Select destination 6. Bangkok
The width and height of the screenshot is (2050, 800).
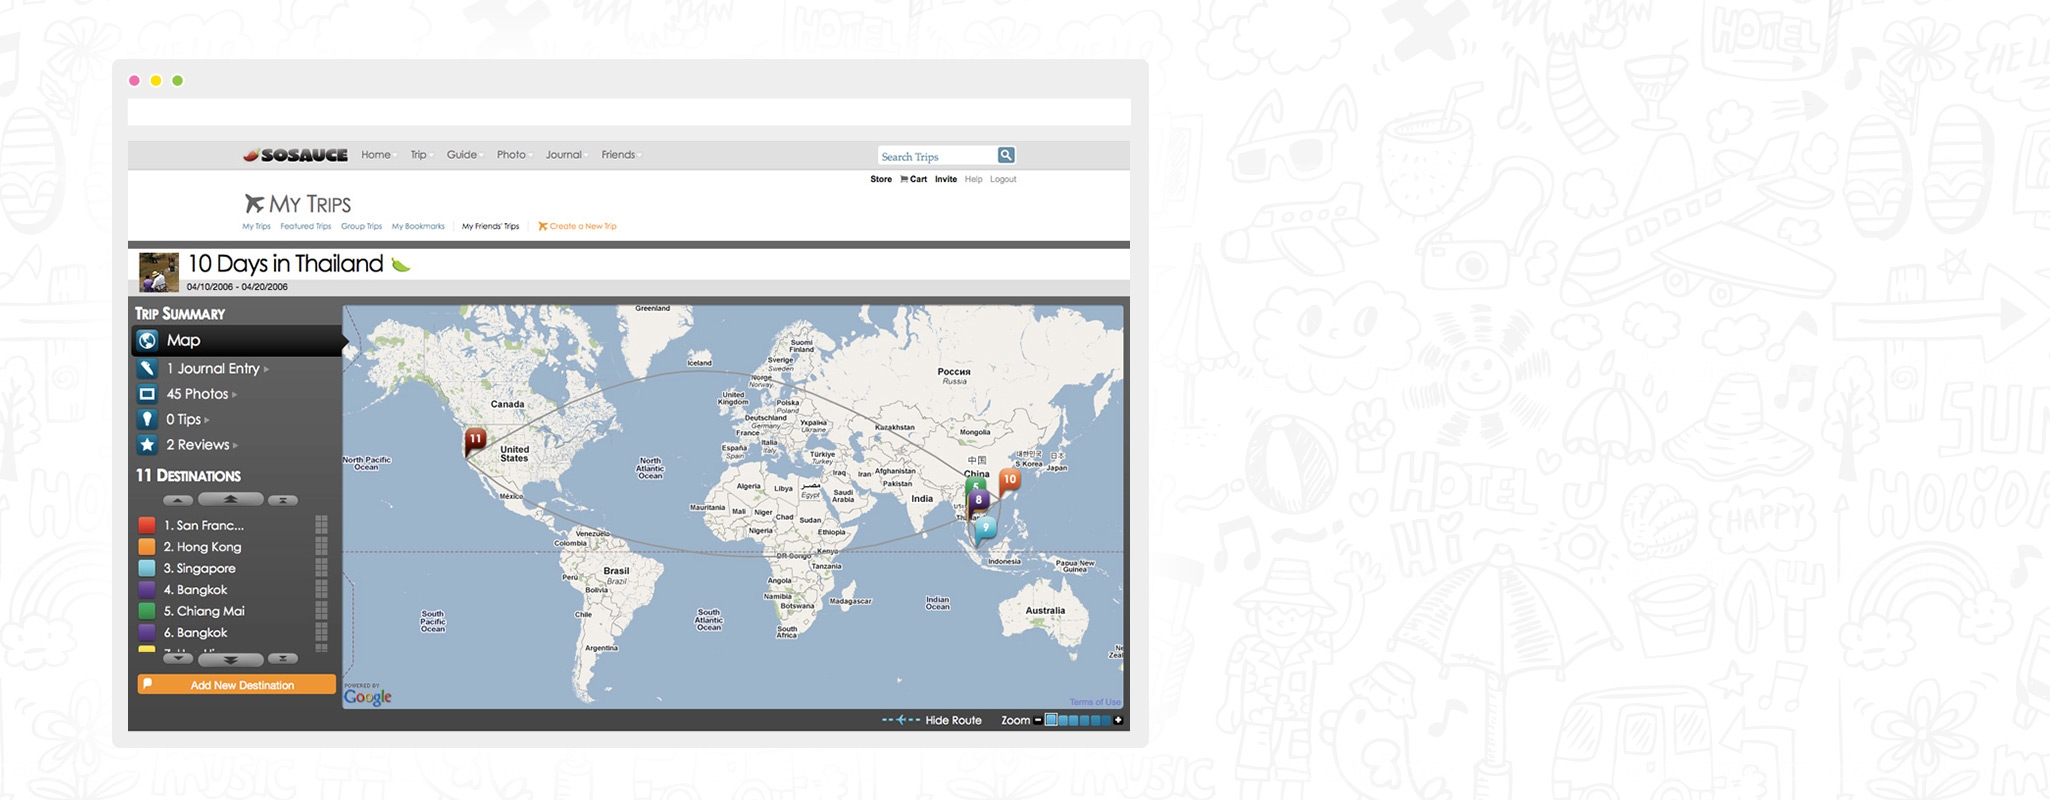pos(196,633)
